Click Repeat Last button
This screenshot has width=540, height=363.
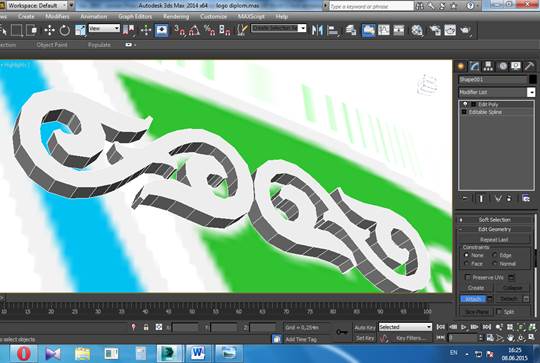click(494, 239)
